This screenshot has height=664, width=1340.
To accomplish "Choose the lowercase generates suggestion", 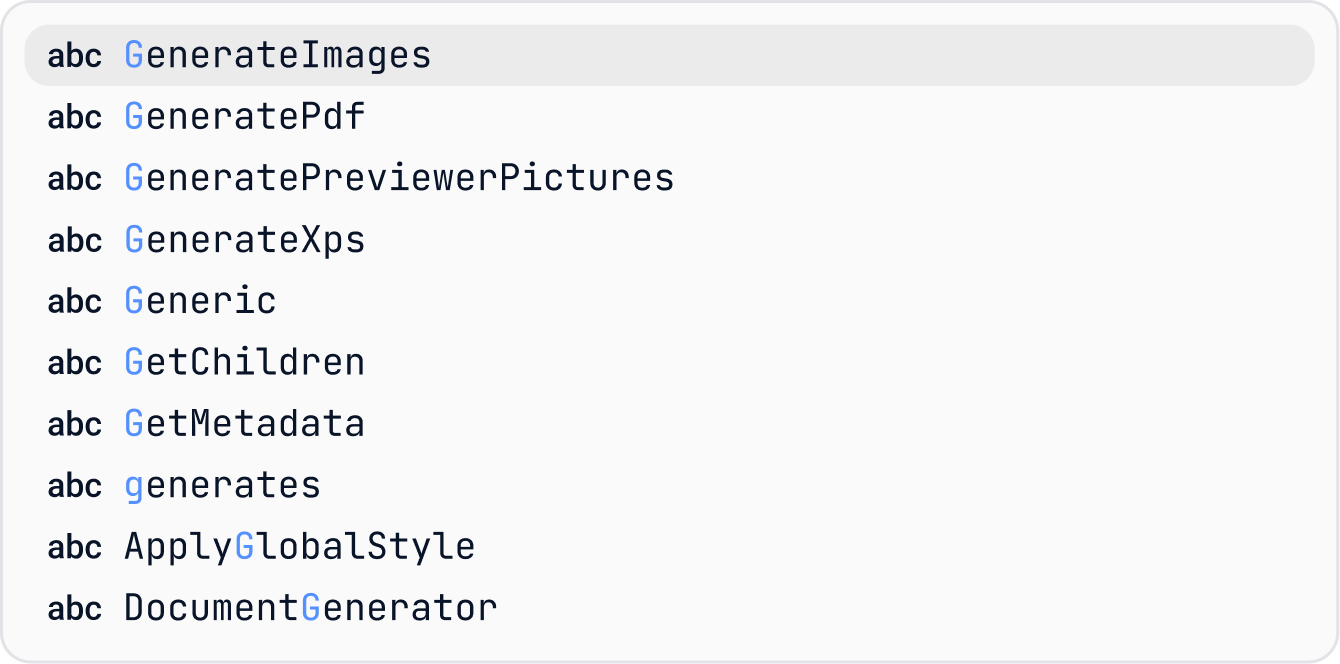I will pyautogui.click(x=669, y=485).
